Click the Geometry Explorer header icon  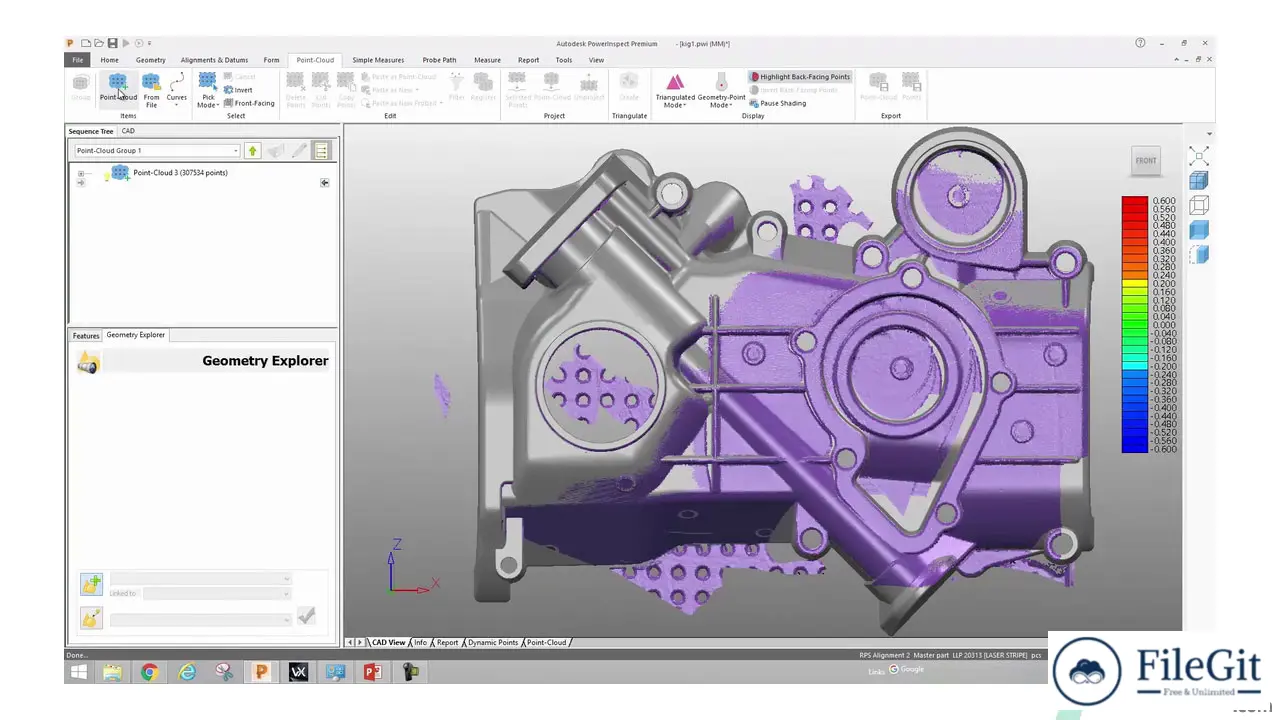pos(88,363)
